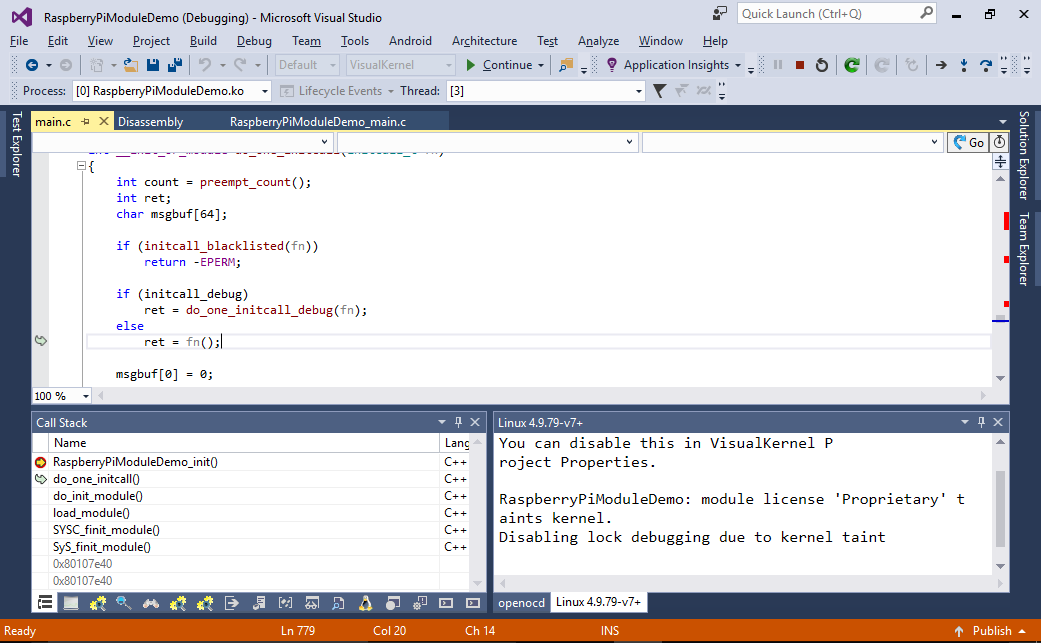
Task: Click the Go button
Action: 969,142
